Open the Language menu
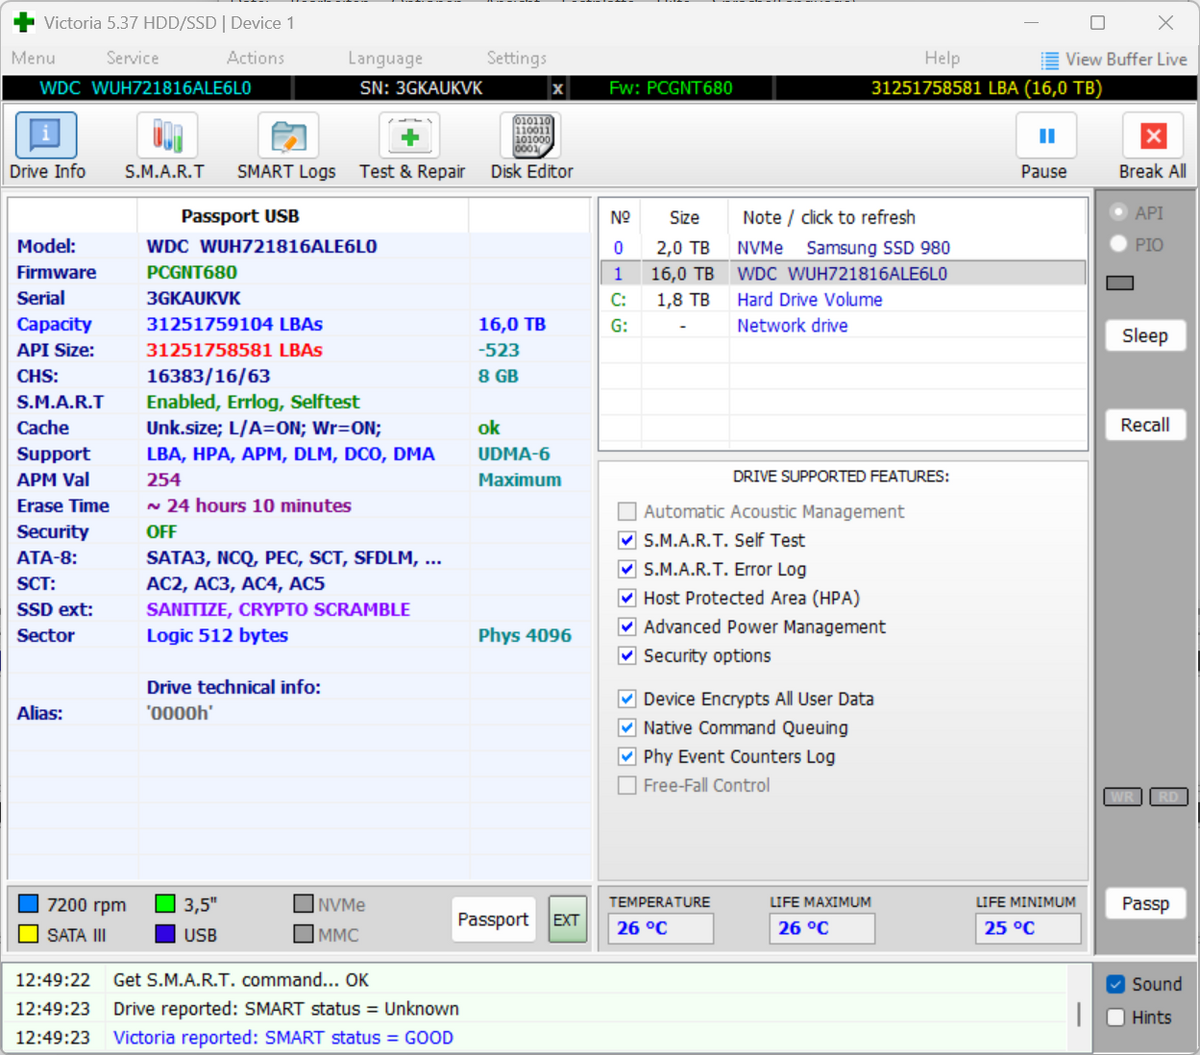 point(385,58)
